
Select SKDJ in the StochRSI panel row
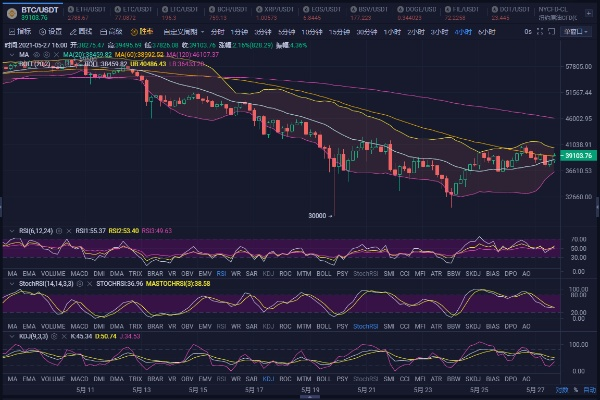point(473,327)
